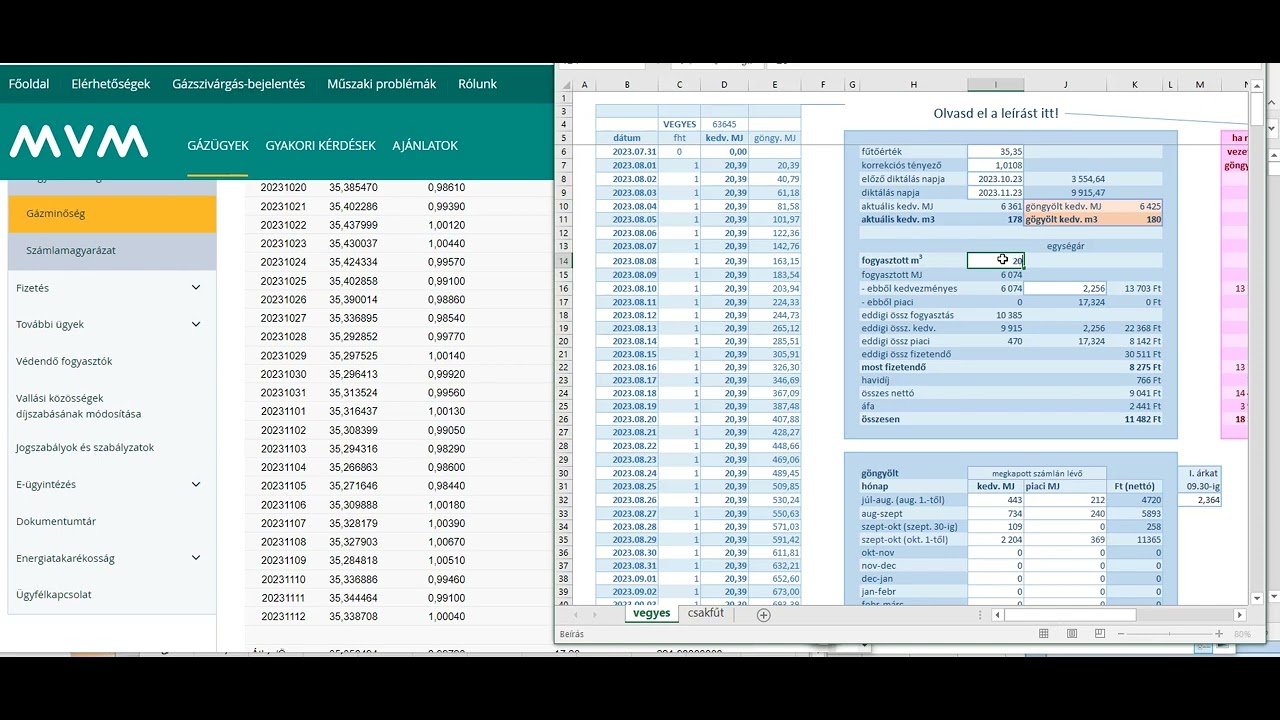1280x720 pixels.
Task: Select the cell with value 63645
Action: click(x=724, y=124)
